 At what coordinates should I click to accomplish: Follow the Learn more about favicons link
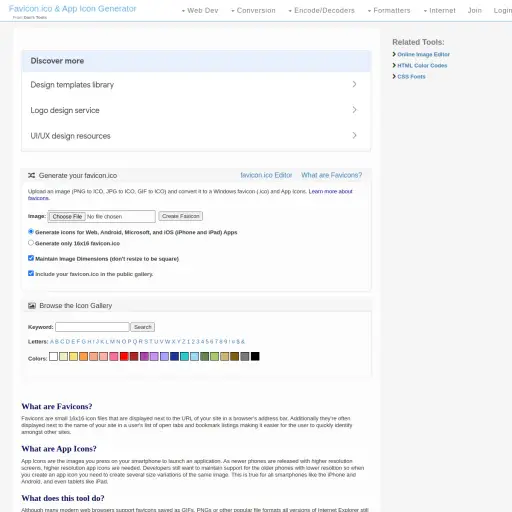[x=330, y=191]
